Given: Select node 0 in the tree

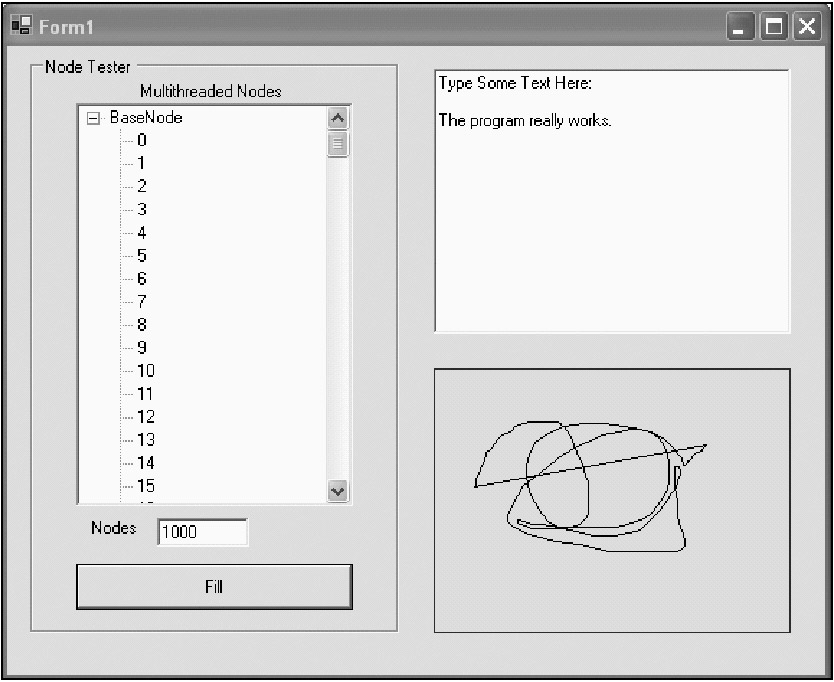Looking at the screenshot, I should coord(142,141).
